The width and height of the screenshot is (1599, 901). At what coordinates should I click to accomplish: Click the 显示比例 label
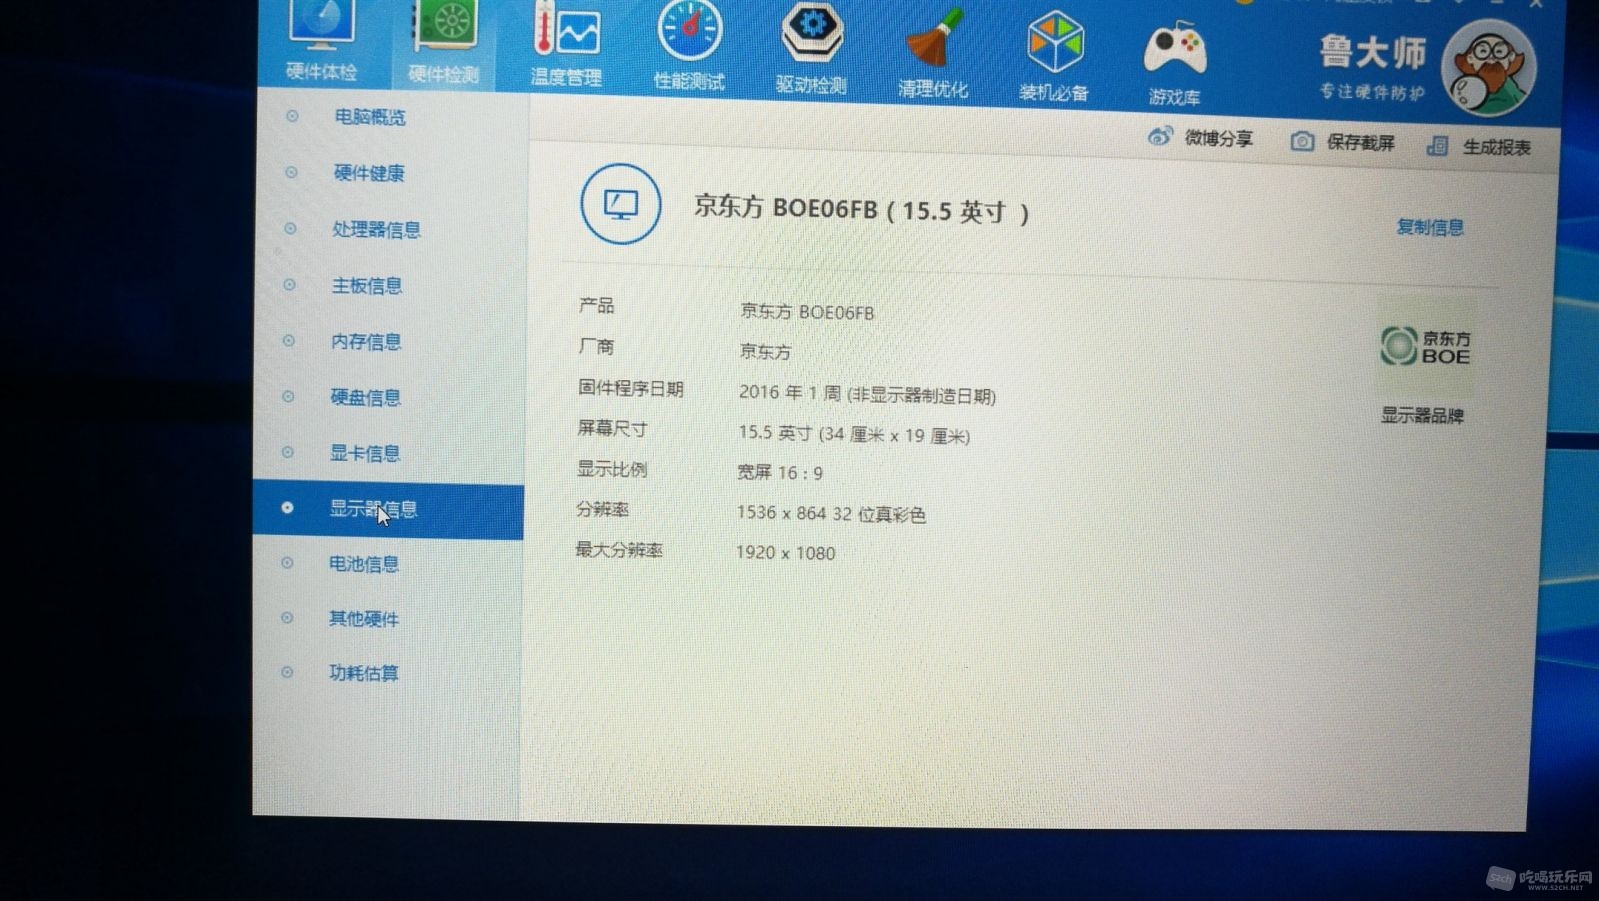[611, 469]
